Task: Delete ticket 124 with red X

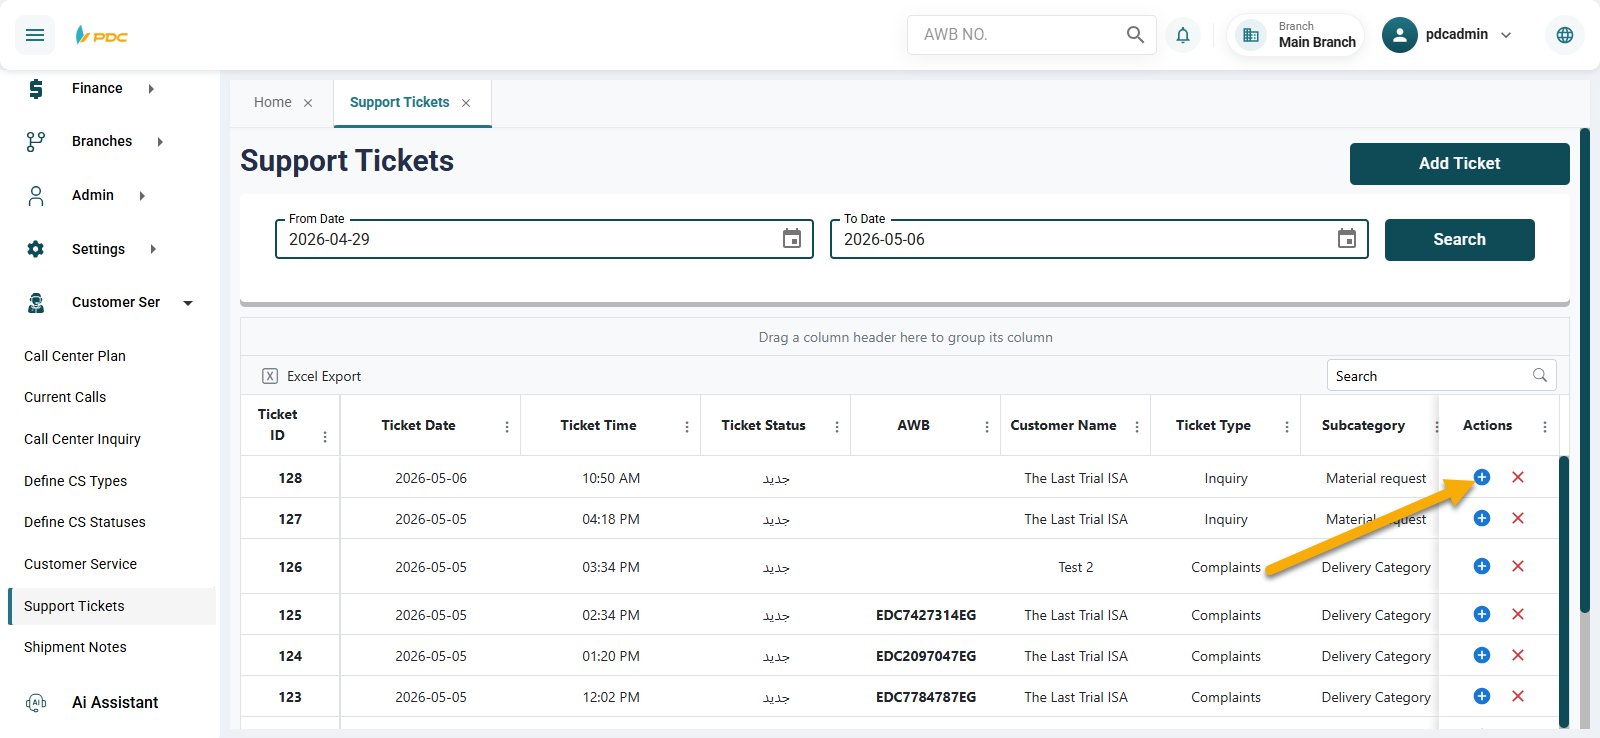Action: coord(1518,655)
